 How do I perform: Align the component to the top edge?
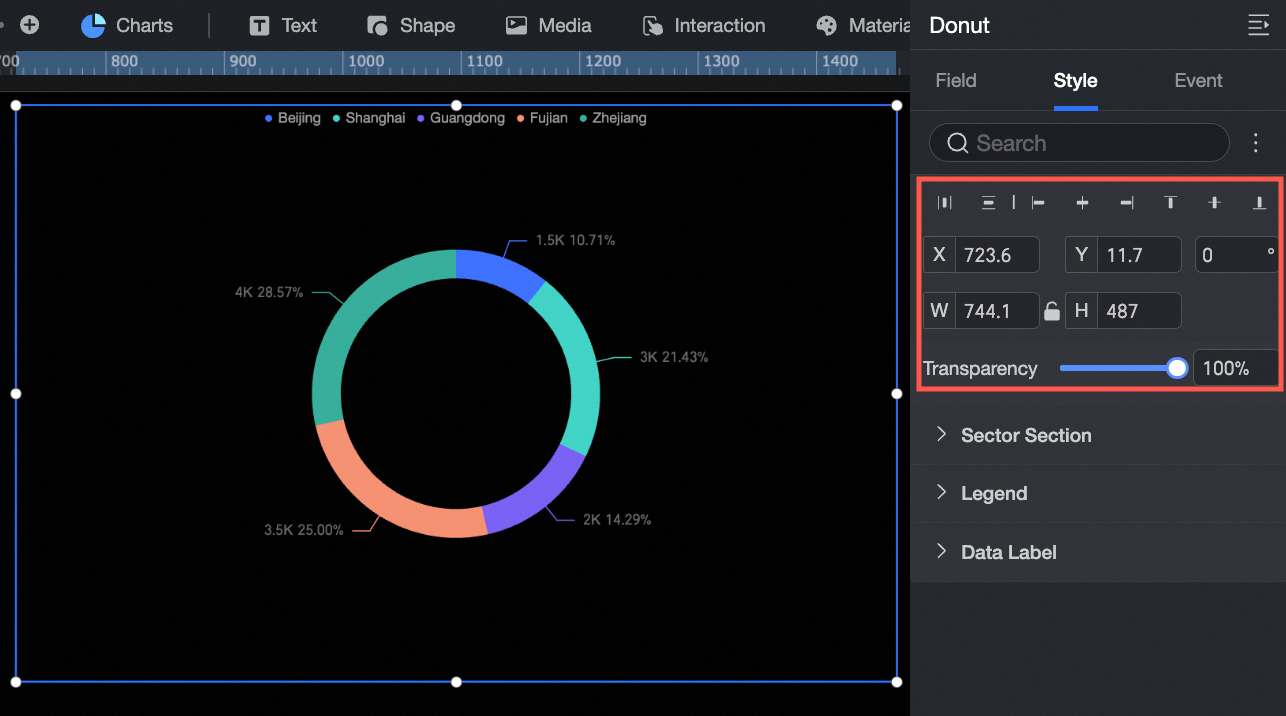click(1170, 203)
